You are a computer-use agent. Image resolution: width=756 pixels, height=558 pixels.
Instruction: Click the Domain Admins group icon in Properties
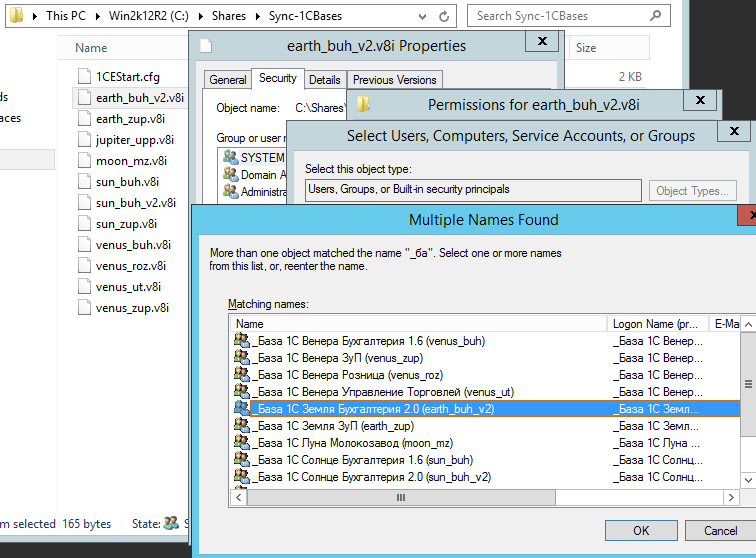click(231, 174)
